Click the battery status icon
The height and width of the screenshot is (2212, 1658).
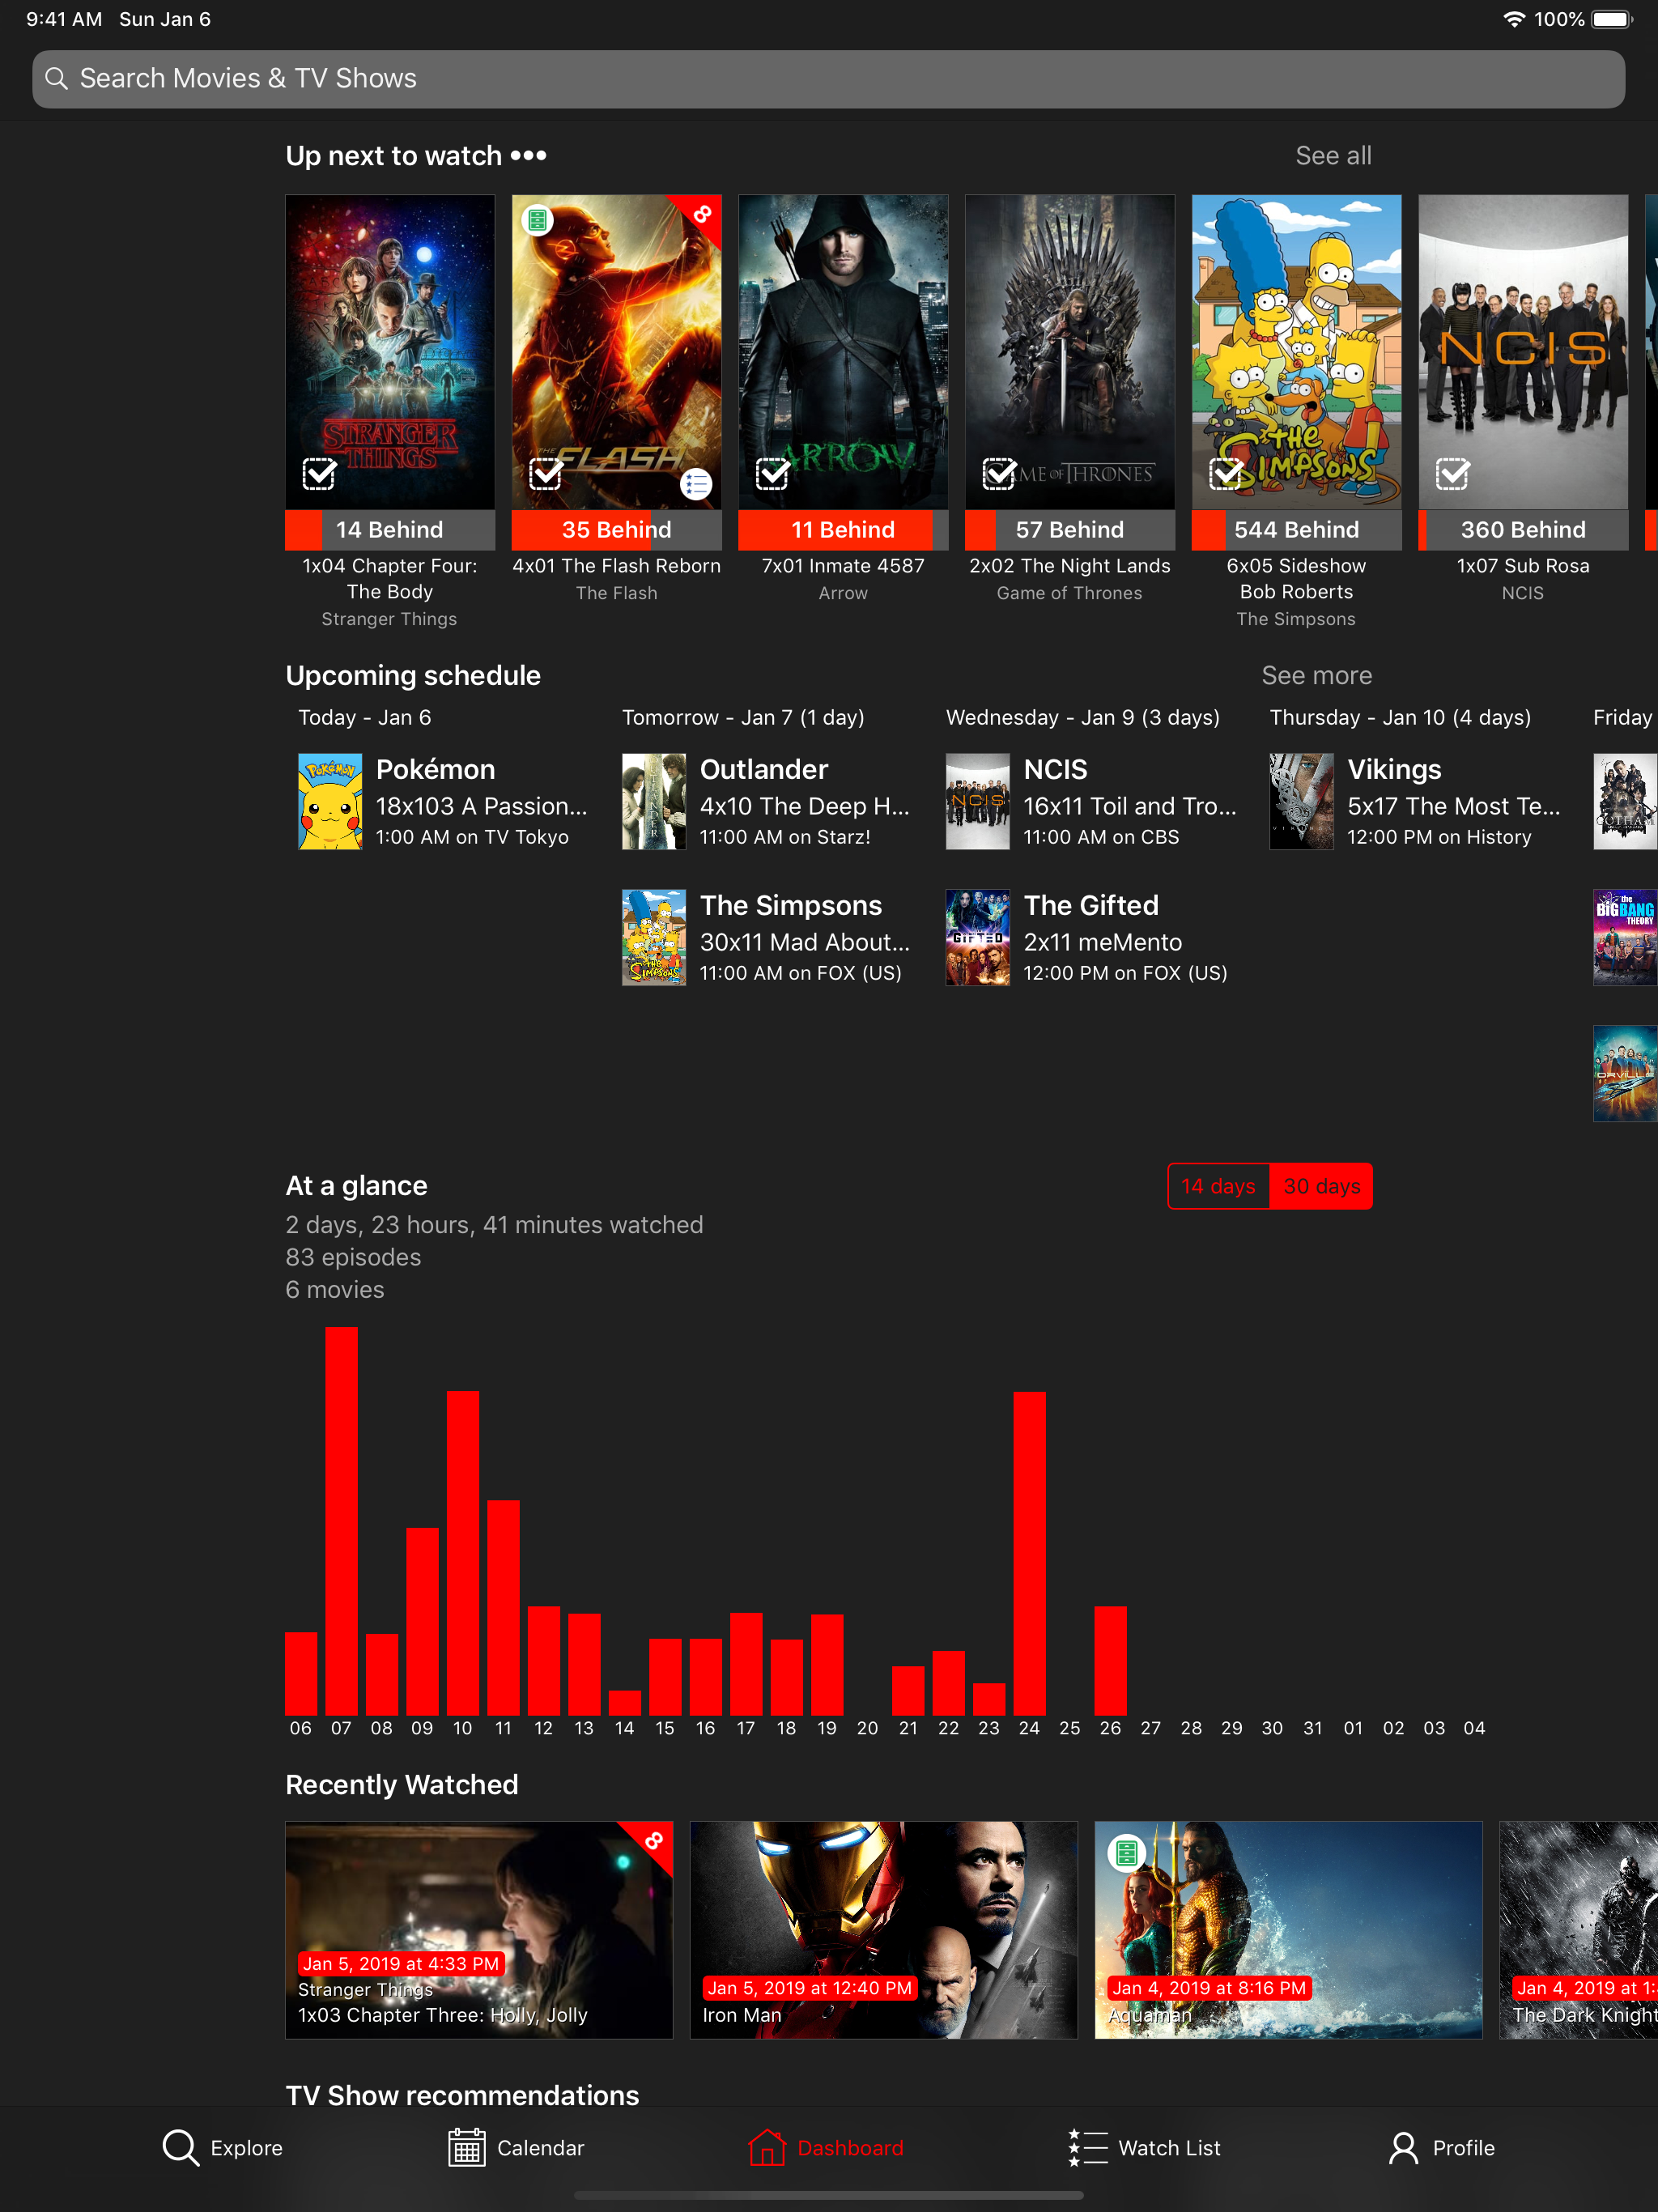click(x=1612, y=19)
